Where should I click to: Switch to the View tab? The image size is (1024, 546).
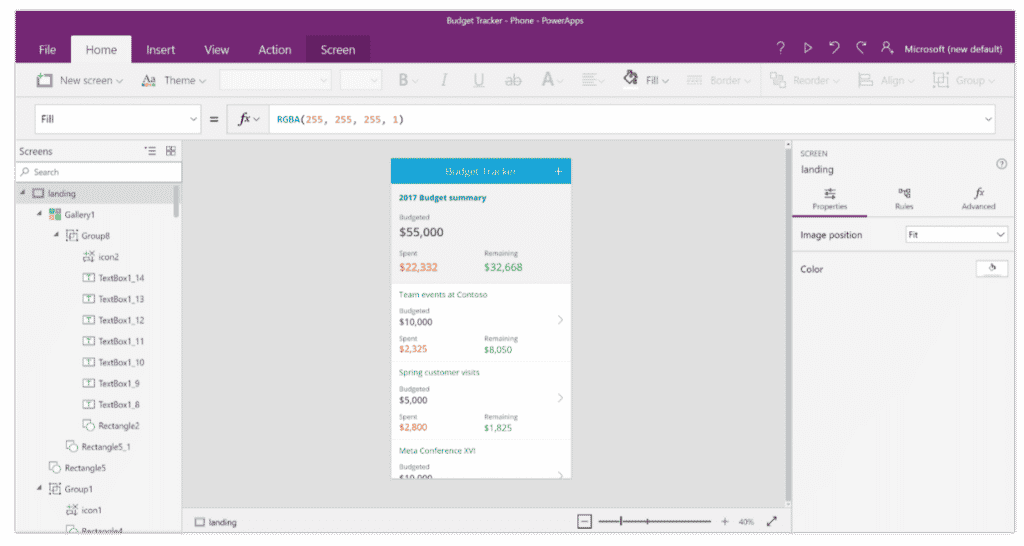pyautogui.click(x=216, y=50)
